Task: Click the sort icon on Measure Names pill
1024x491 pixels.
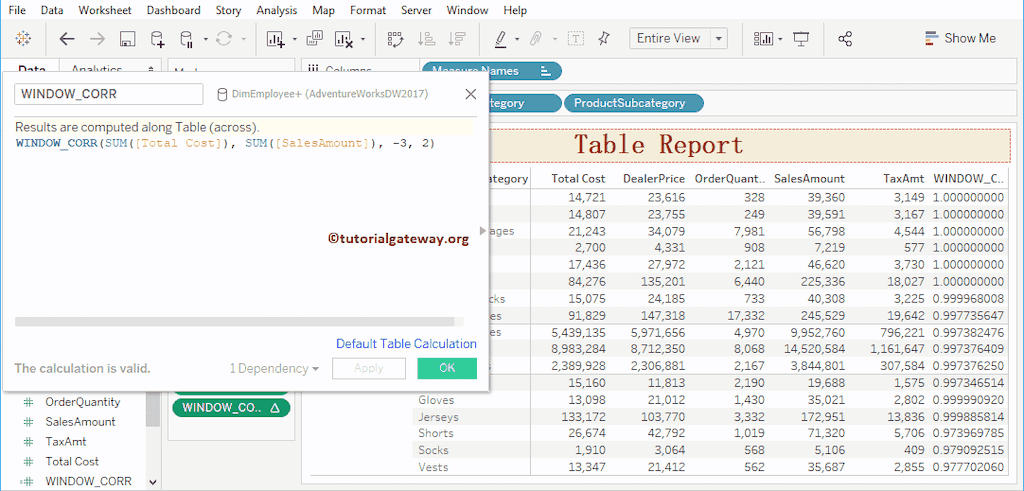Action: pos(546,71)
